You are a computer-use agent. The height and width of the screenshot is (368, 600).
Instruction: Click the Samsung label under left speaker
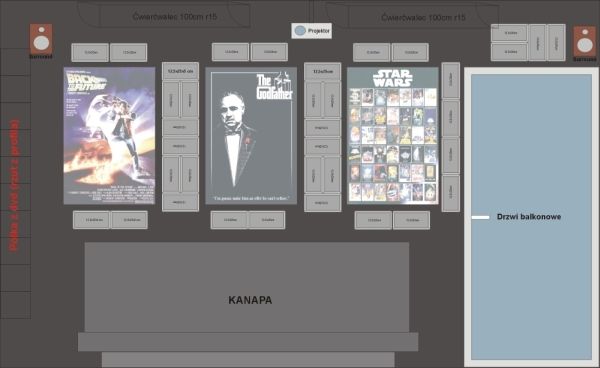(x=41, y=57)
